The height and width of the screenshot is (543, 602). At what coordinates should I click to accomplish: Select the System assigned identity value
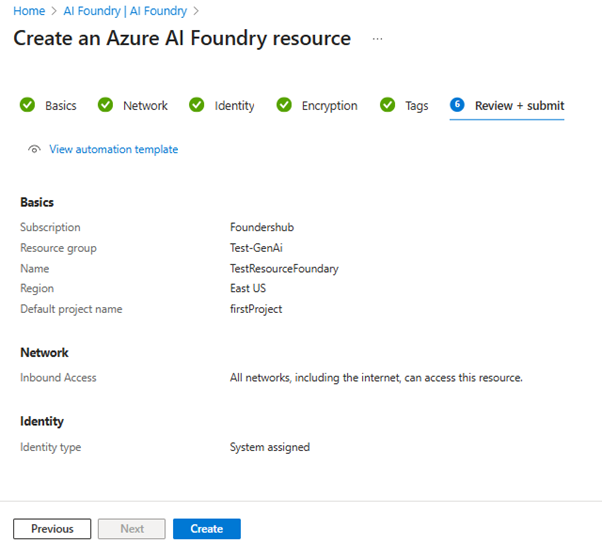click(x=270, y=447)
